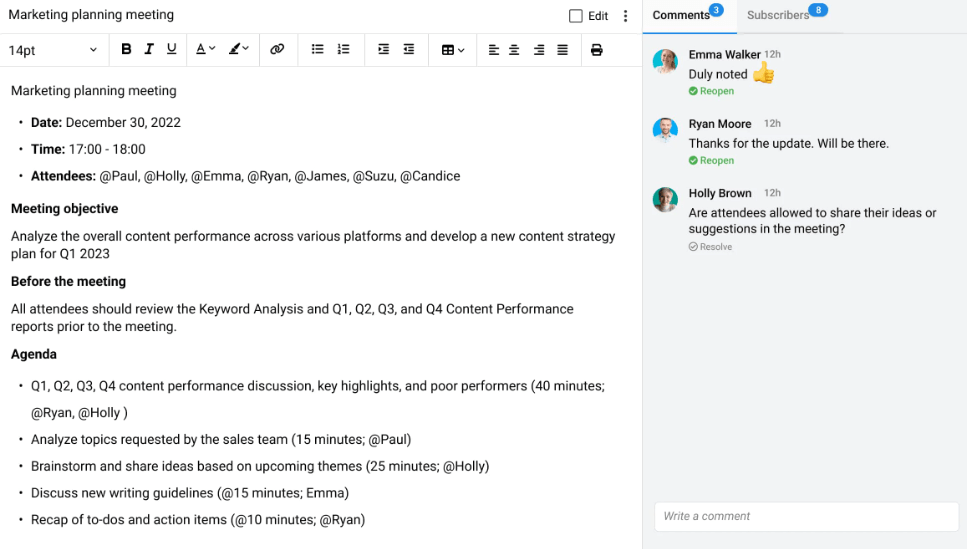The width and height of the screenshot is (967, 549).
Task: Reopen Ryan Moore's comment
Action: [x=711, y=160]
